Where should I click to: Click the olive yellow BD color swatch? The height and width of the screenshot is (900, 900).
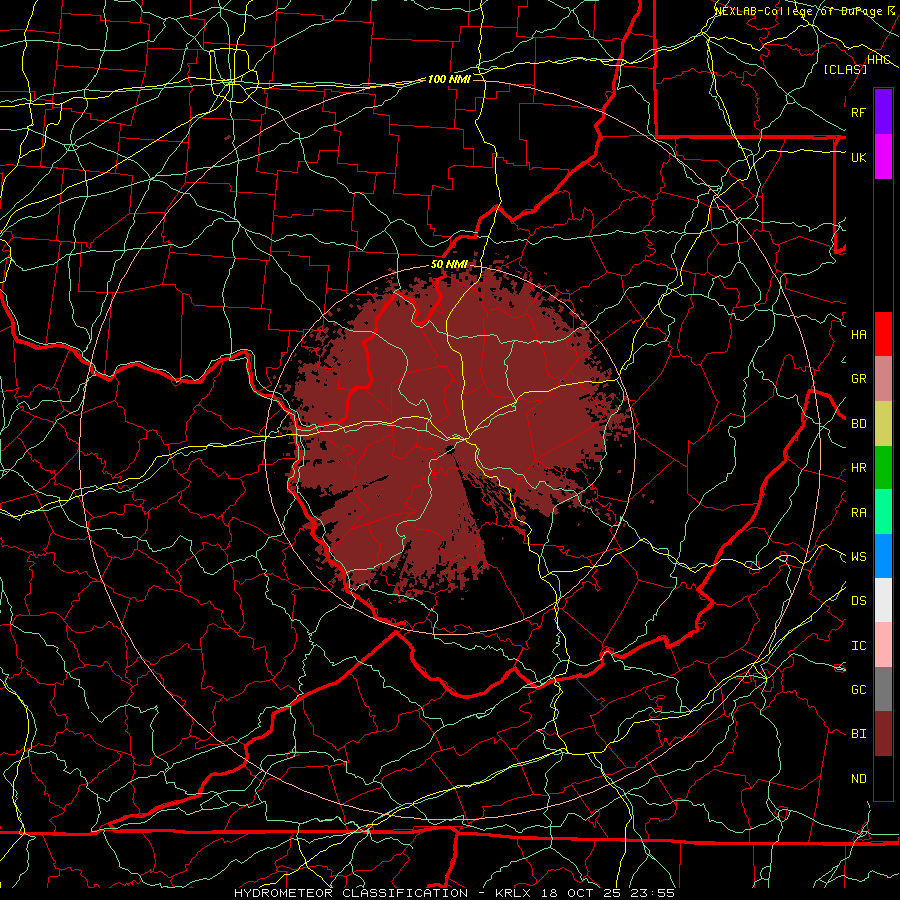tap(883, 424)
